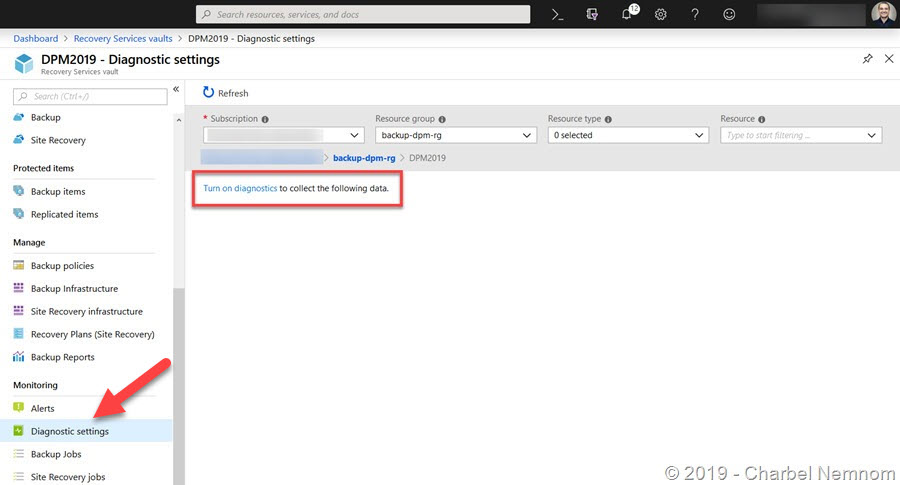Go to Dashboard breadcrumb link
Viewport: 900px width, 485px height.
pos(36,38)
